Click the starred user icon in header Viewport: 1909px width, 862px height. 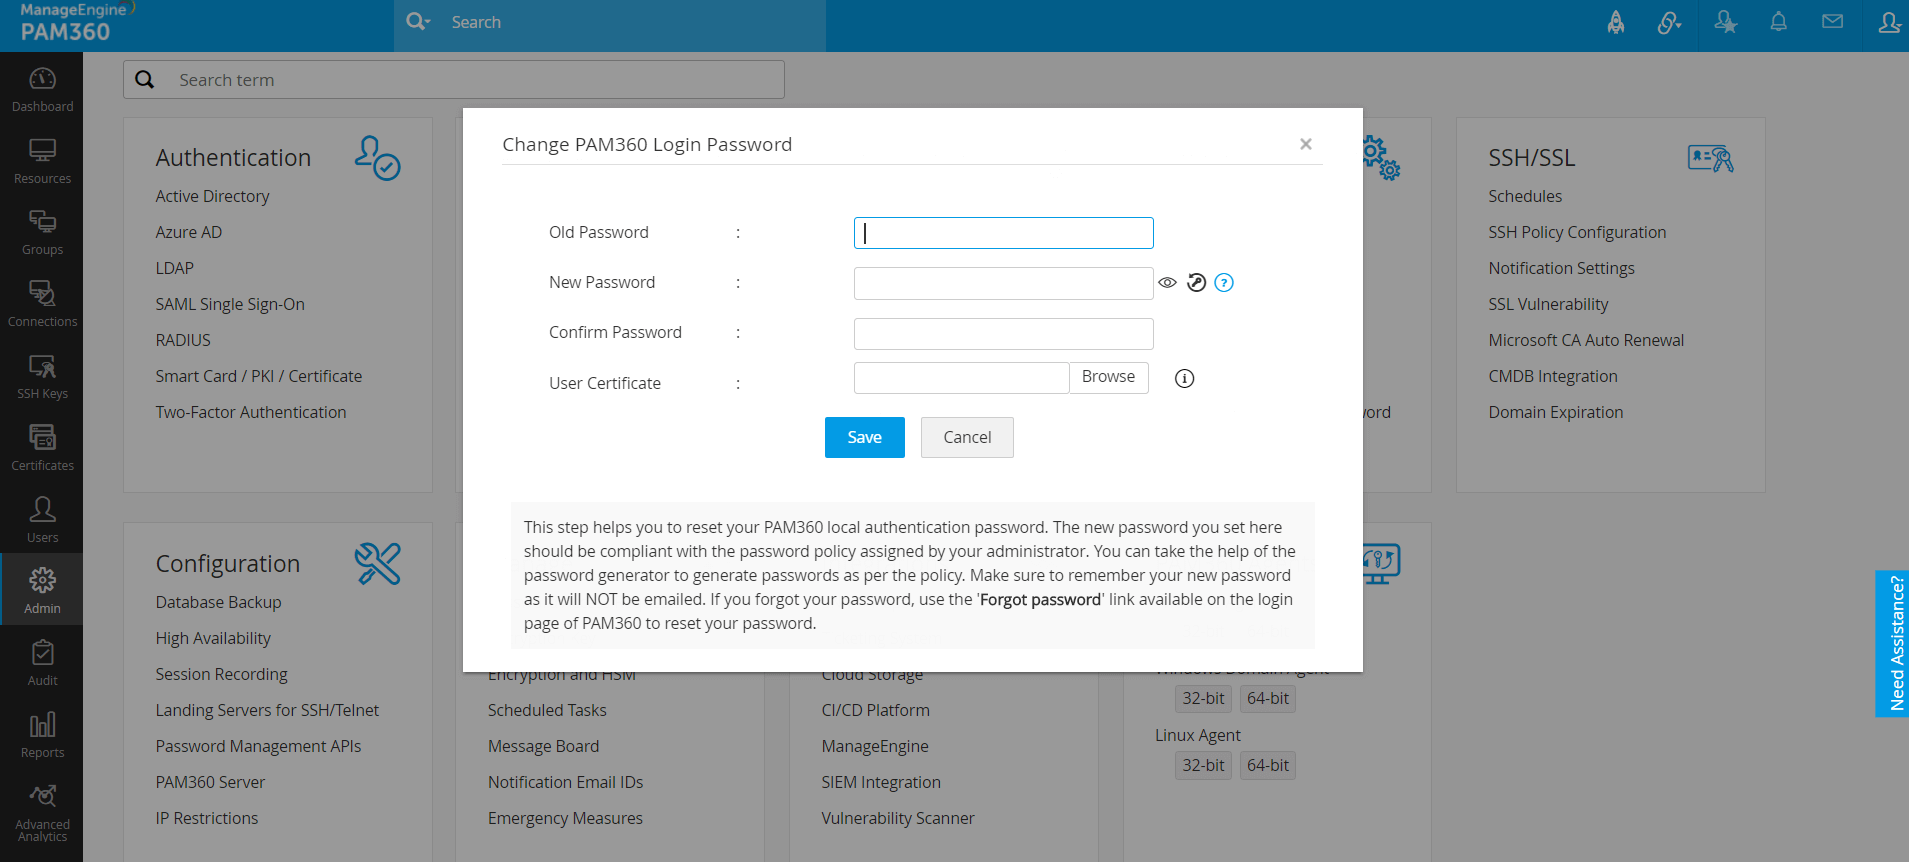(x=1725, y=22)
